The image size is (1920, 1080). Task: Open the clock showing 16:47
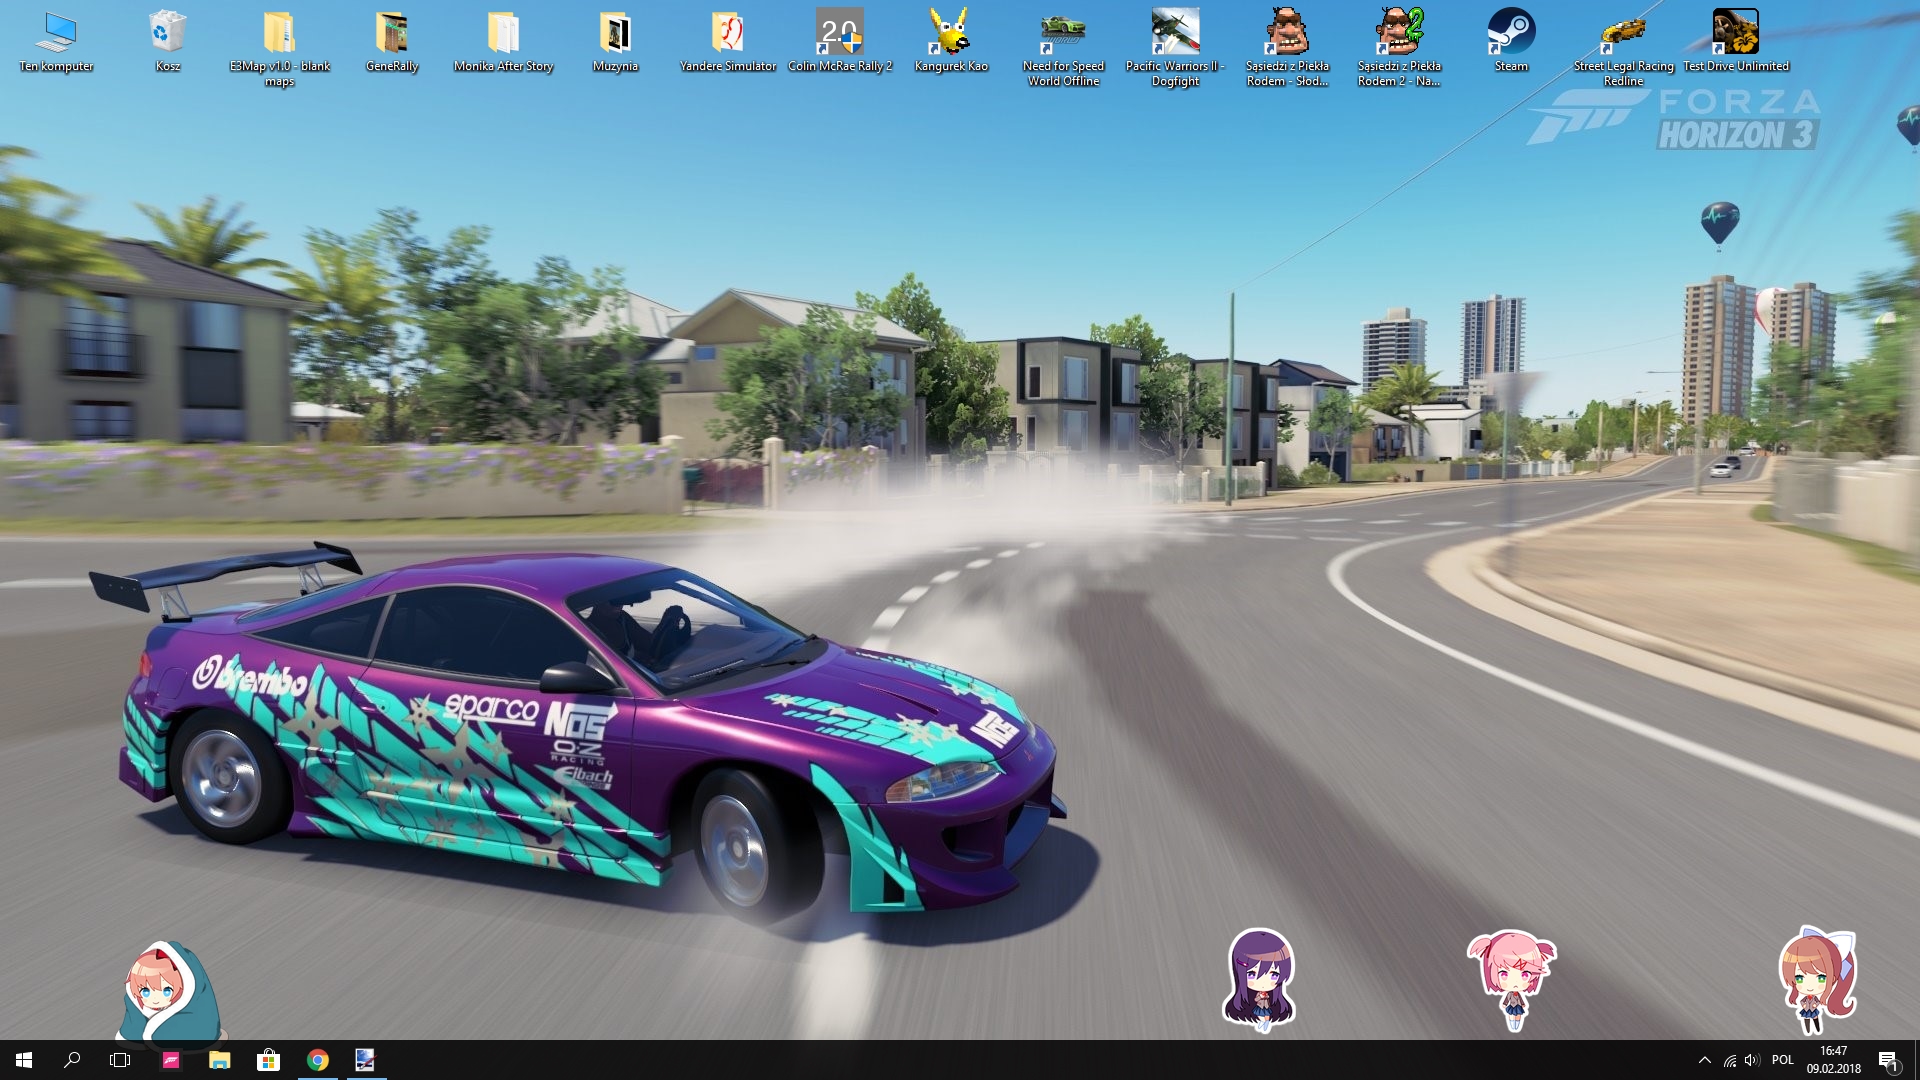(1833, 1060)
